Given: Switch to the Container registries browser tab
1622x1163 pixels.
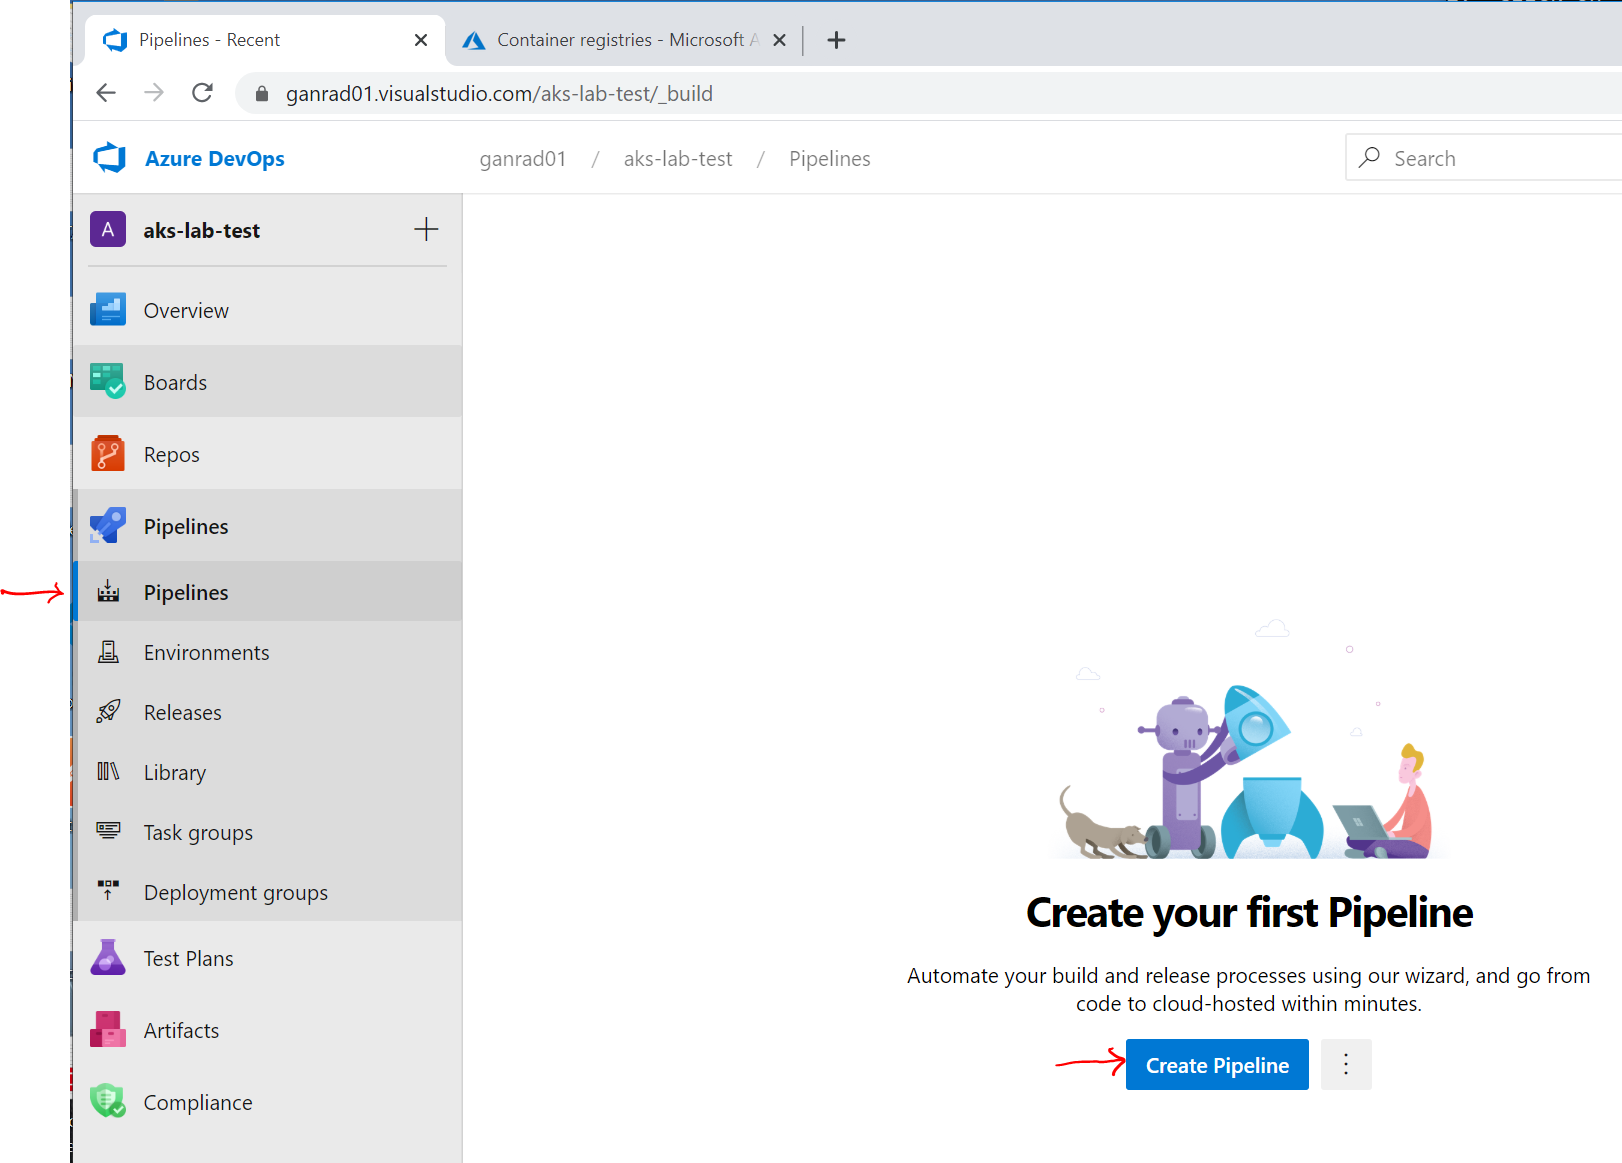Looking at the screenshot, I should click(625, 40).
